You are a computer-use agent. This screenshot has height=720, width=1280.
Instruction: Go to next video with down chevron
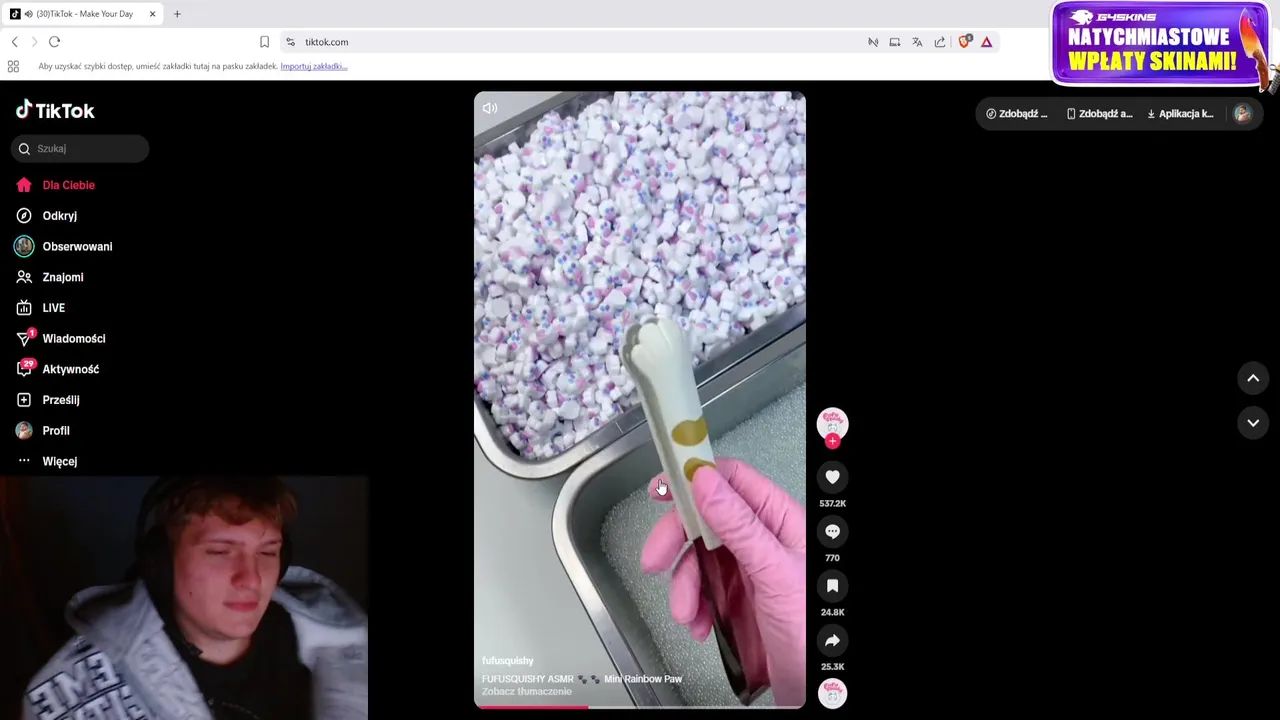(x=1253, y=423)
